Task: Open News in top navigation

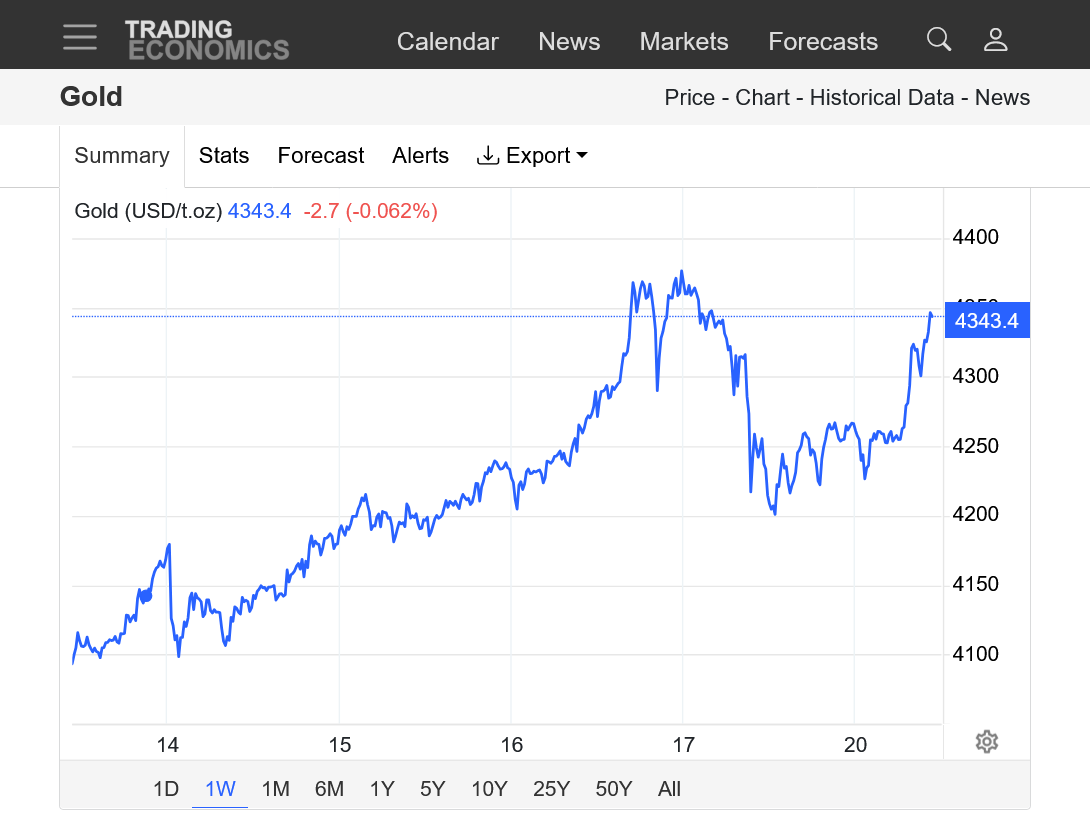Action: pos(569,42)
